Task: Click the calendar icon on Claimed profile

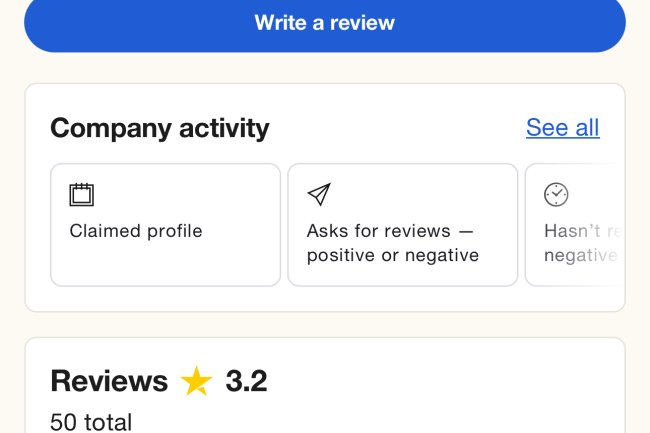Action: point(81,194)
